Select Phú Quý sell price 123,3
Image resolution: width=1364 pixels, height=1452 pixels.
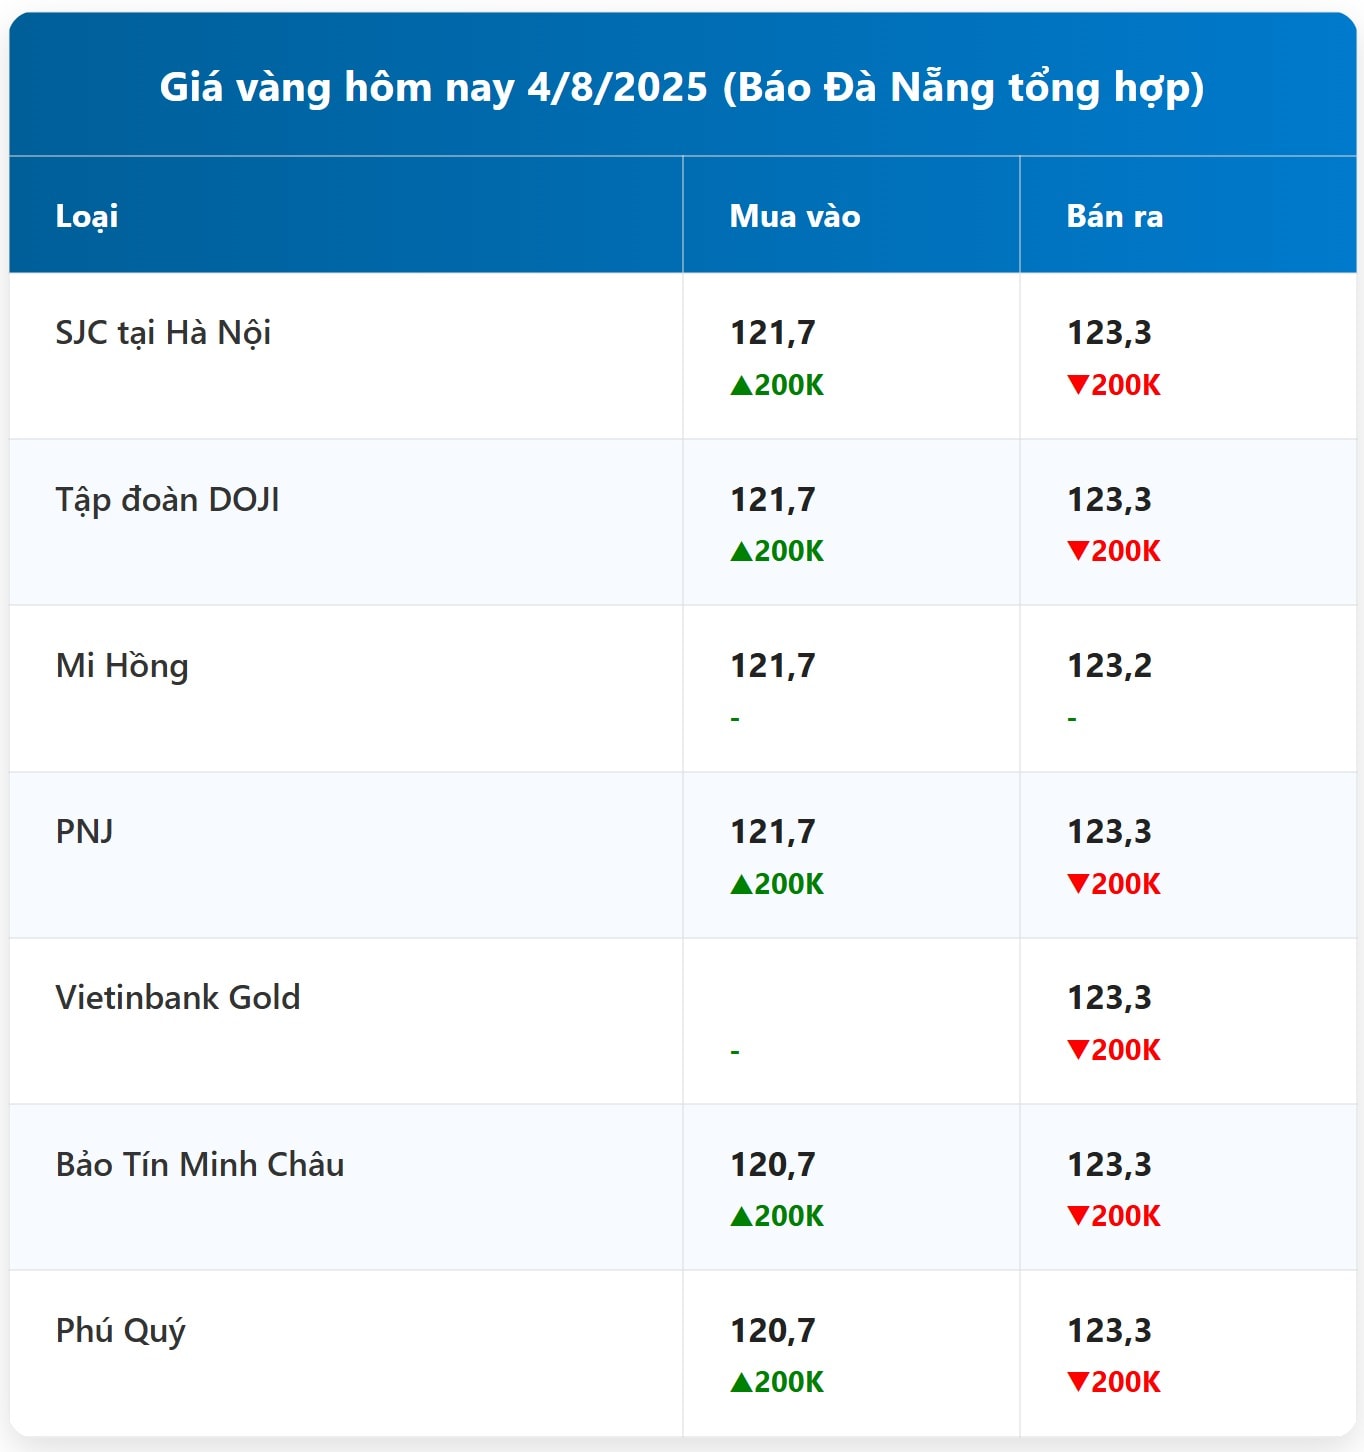[x=1109, y=1331]
